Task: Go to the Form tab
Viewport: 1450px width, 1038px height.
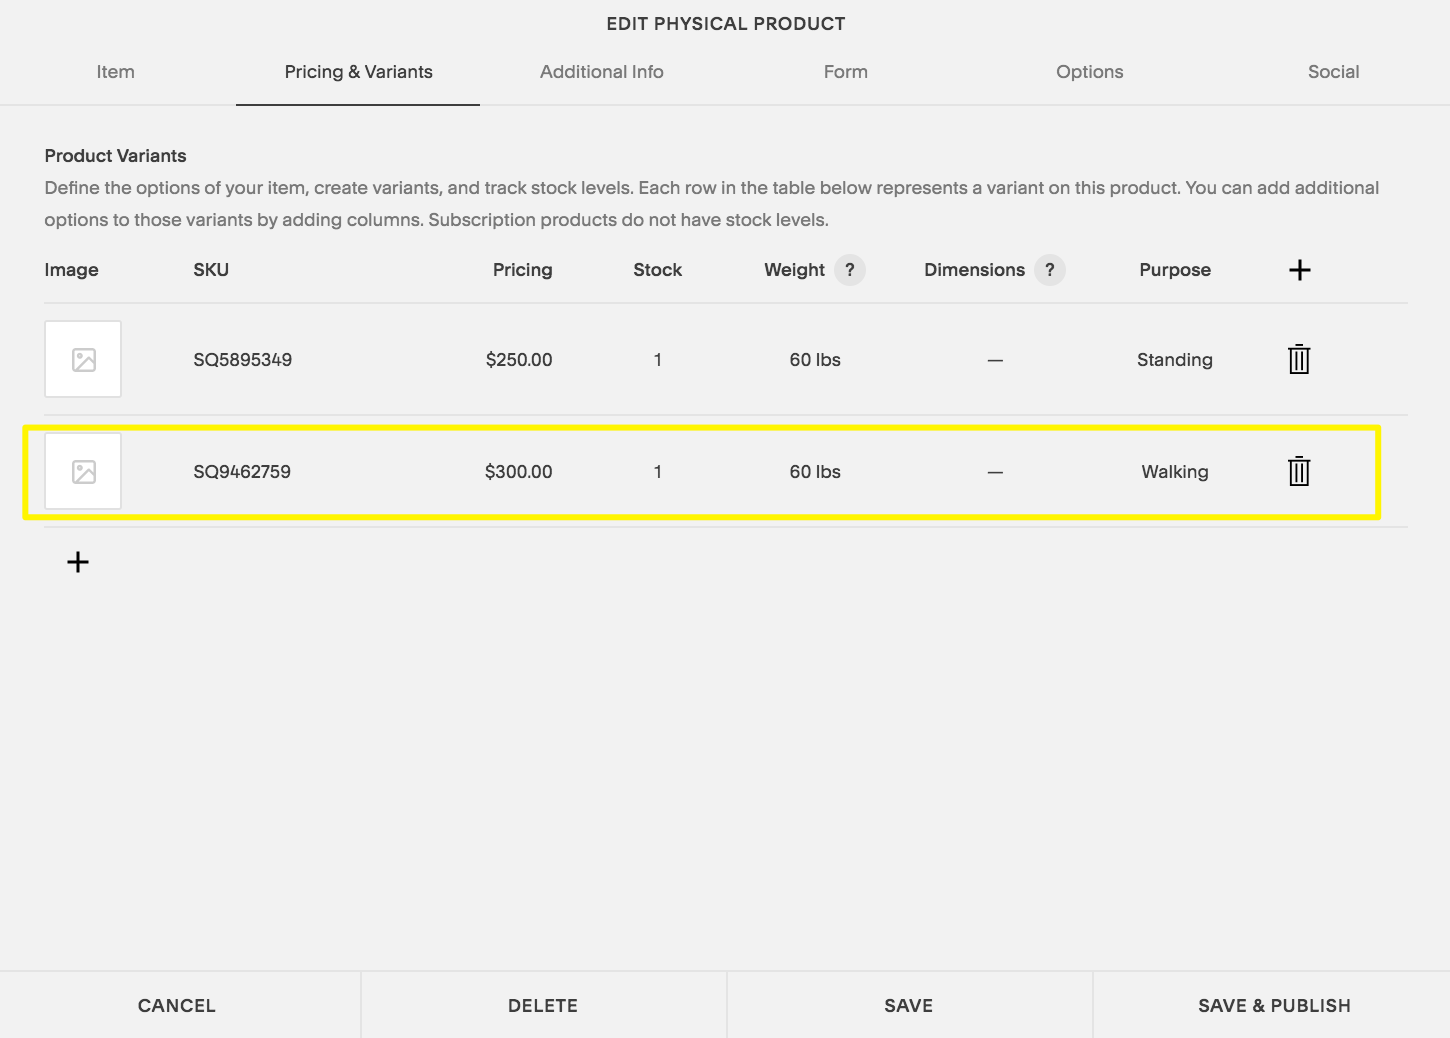Action: [x=846, y=72]
